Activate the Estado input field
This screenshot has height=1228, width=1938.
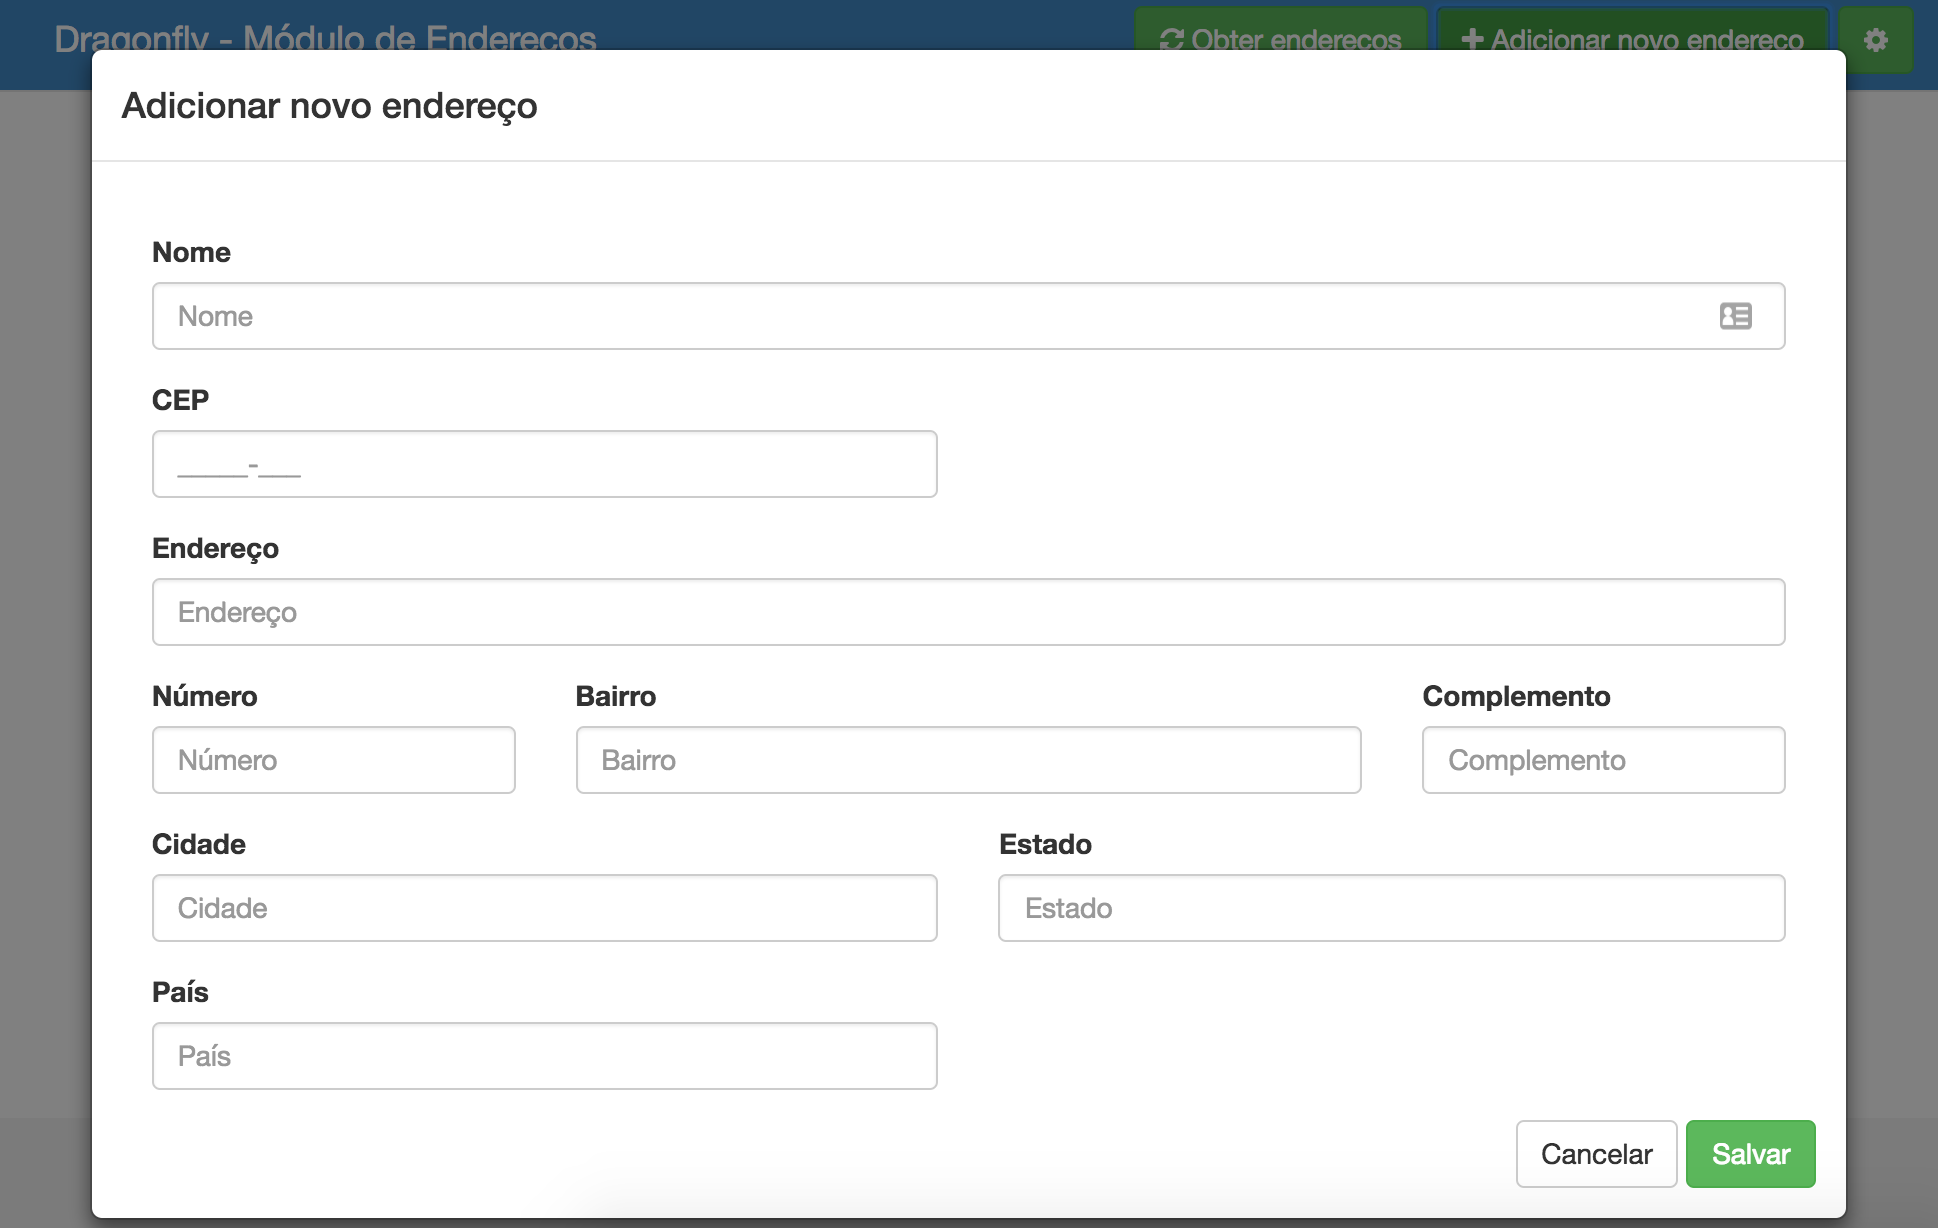click(x=1391, y=908)
